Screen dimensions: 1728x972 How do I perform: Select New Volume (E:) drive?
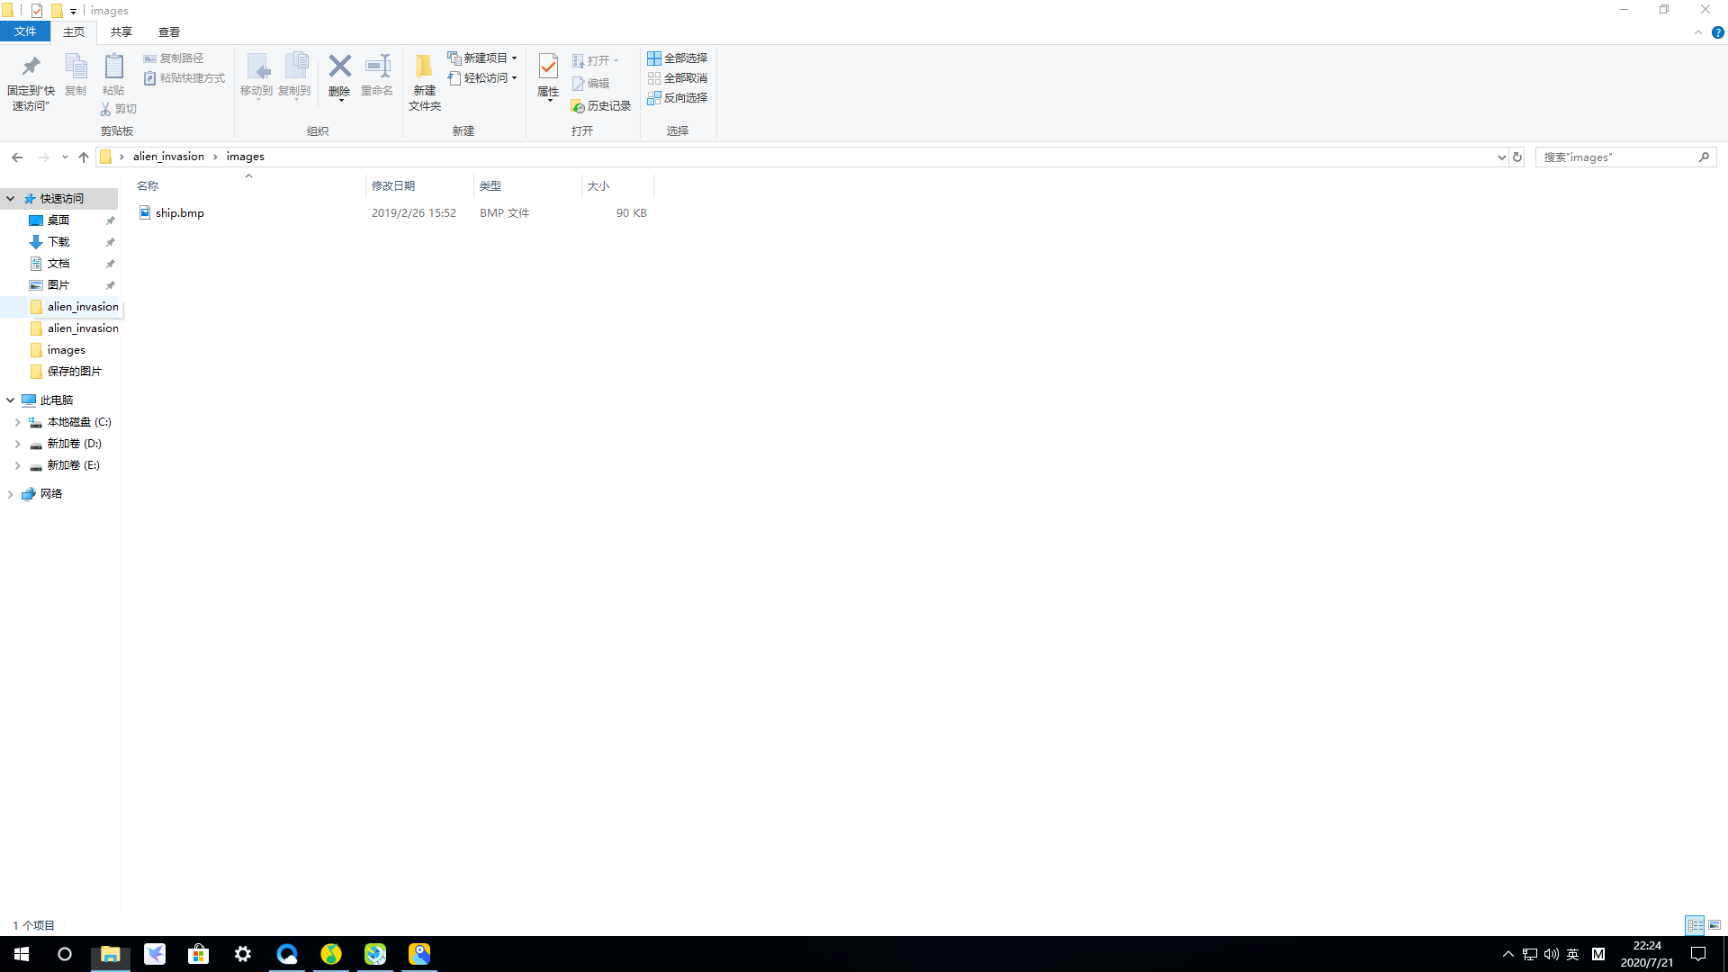(x=73, y=465)
